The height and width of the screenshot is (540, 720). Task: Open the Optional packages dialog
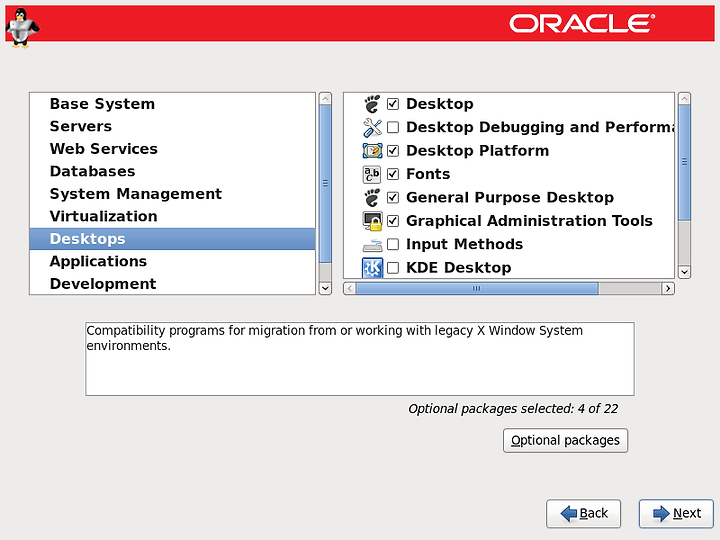(x=565, y=440)
